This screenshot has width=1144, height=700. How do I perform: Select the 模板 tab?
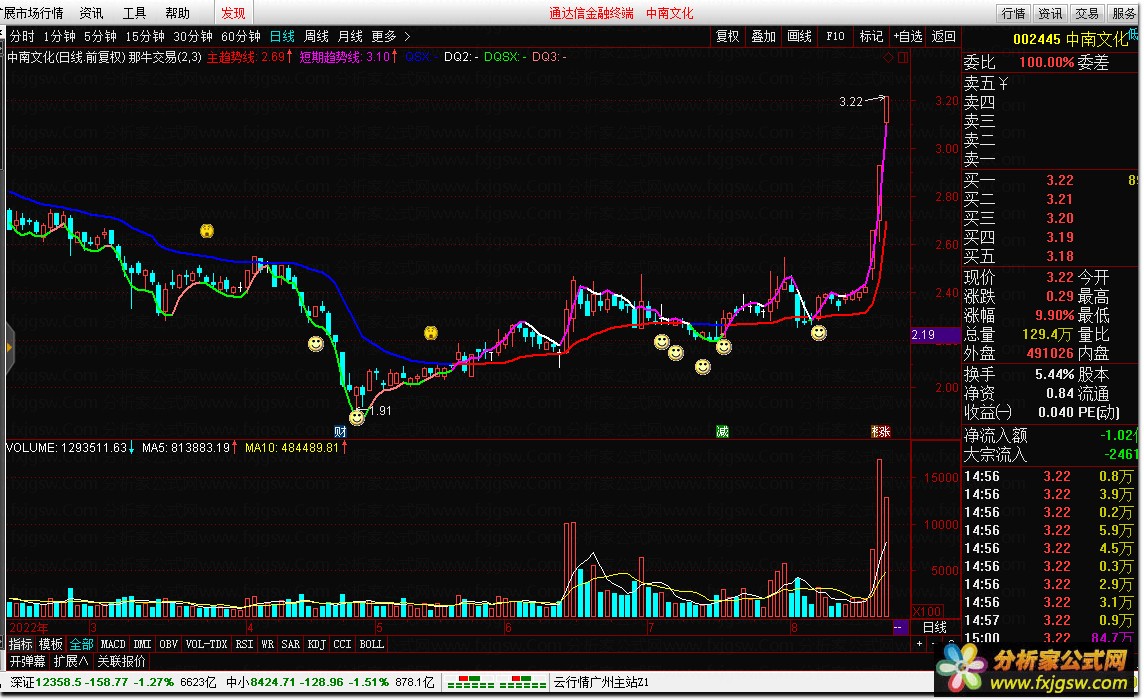(50, 644)
